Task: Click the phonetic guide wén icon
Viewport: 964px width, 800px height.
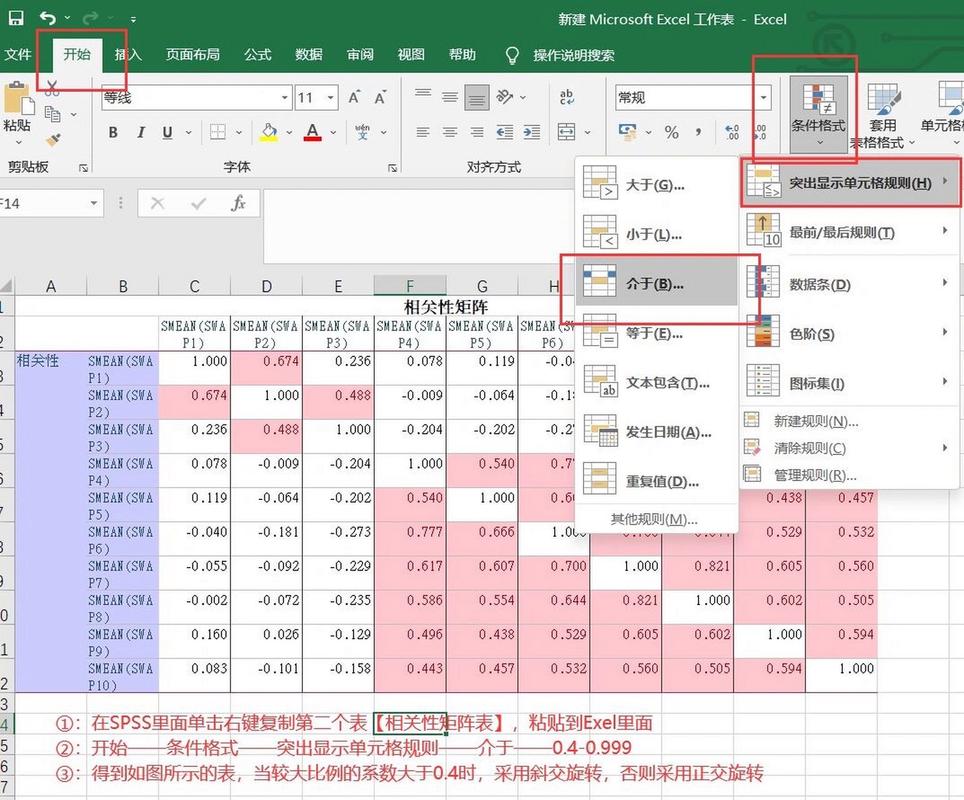Action: [363, 132]
